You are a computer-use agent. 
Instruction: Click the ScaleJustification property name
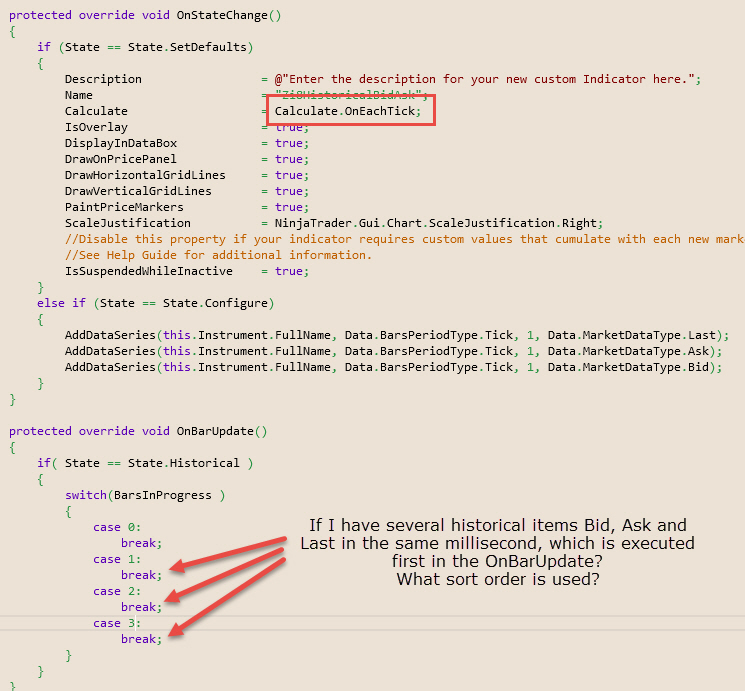128,223
